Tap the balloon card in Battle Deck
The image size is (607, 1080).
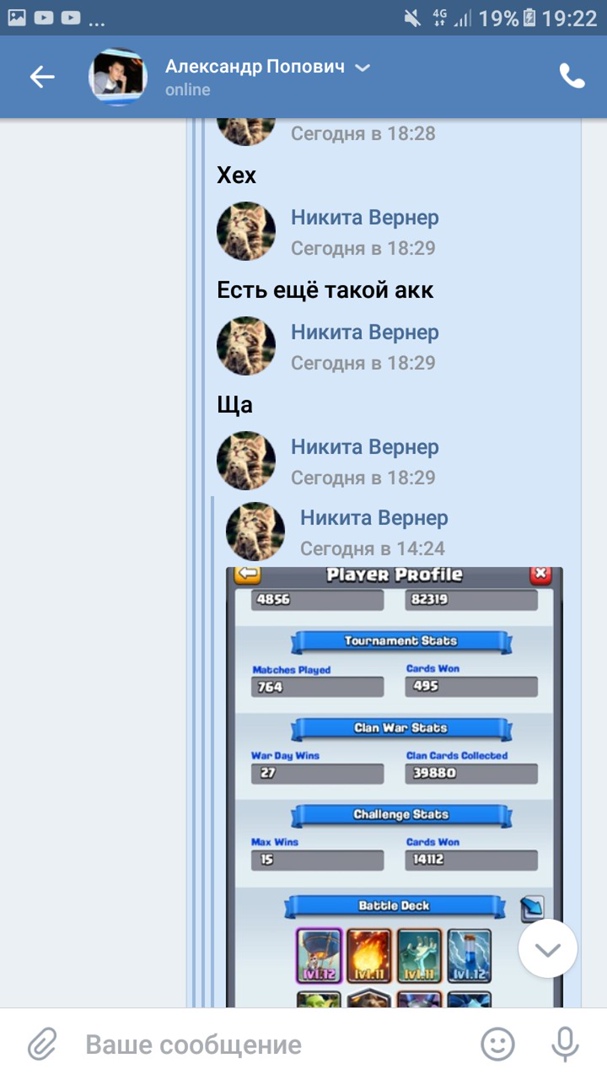(319, 955)
